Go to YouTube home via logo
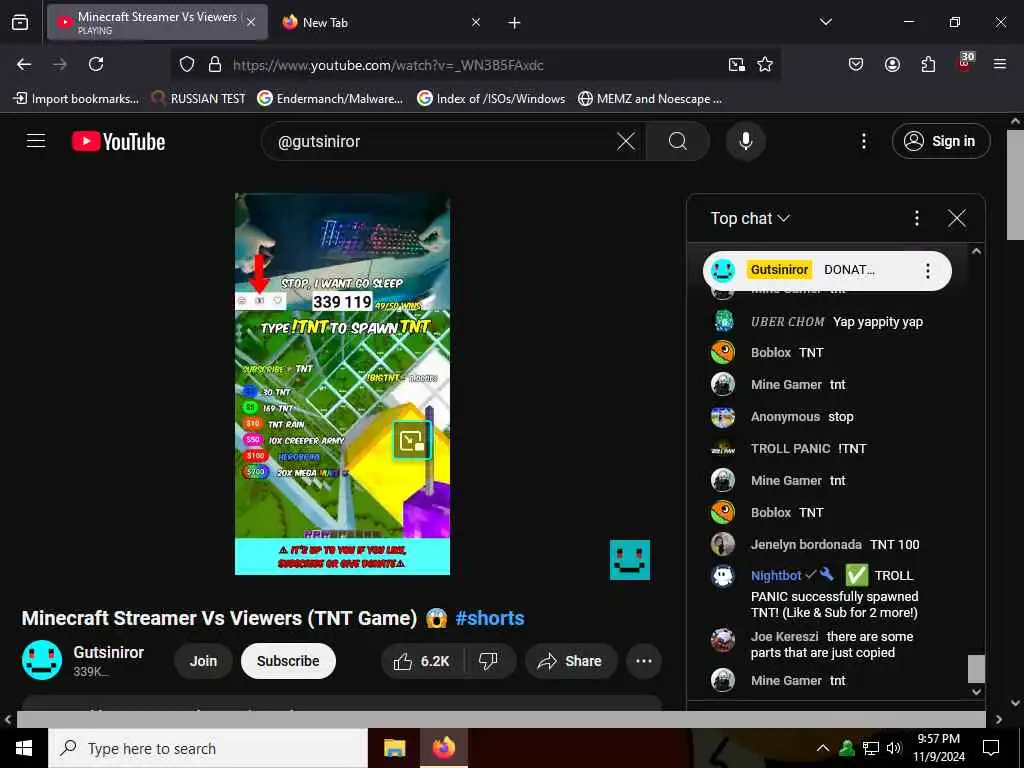1024x768 pixels. pos(119,141)
